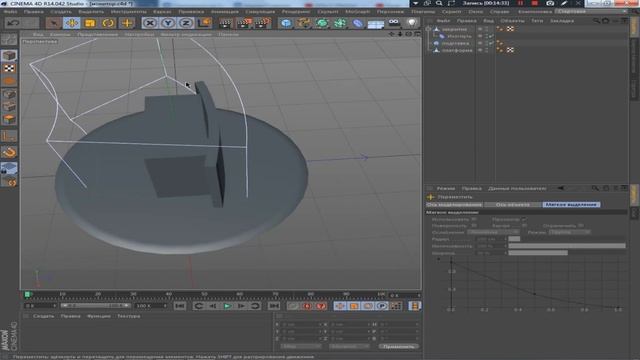Viewport: 640px width, 360px height.
Task: Render the active view
Action: pos(226,23)
